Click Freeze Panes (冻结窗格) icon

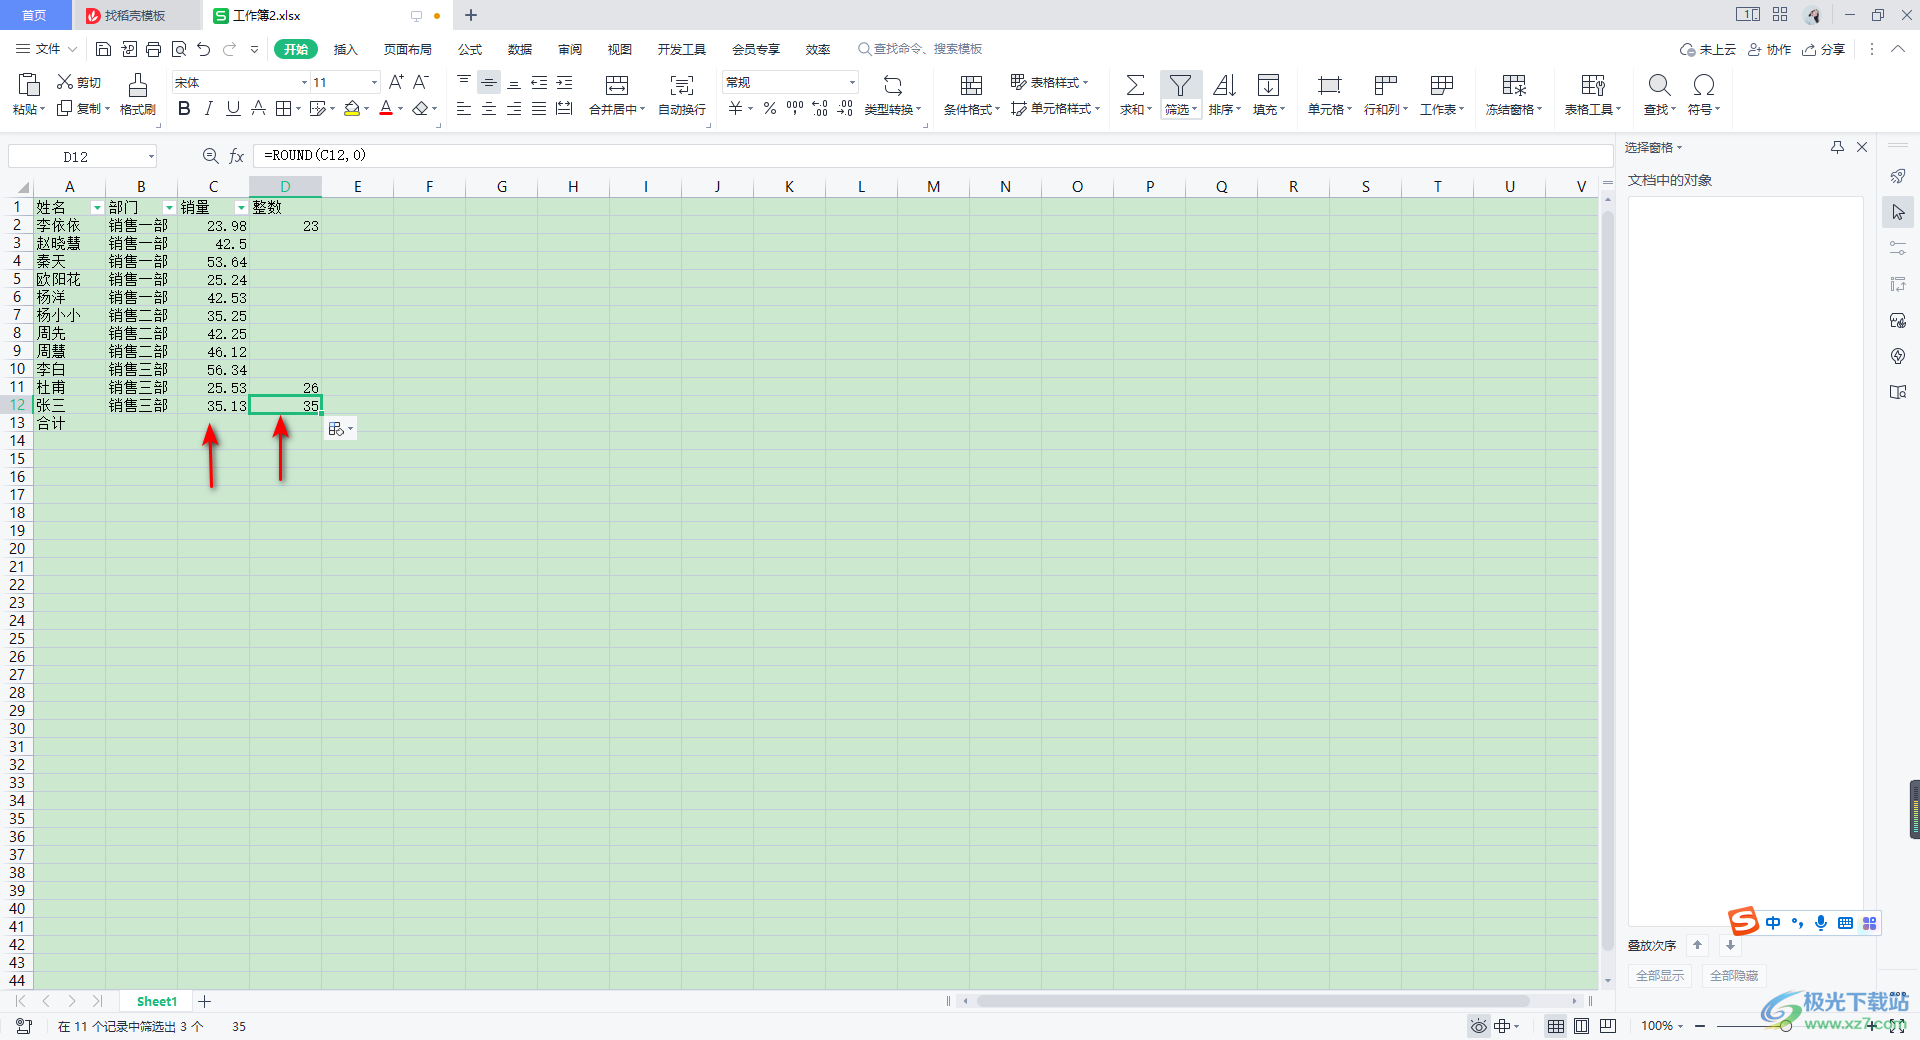[1514, 85]
